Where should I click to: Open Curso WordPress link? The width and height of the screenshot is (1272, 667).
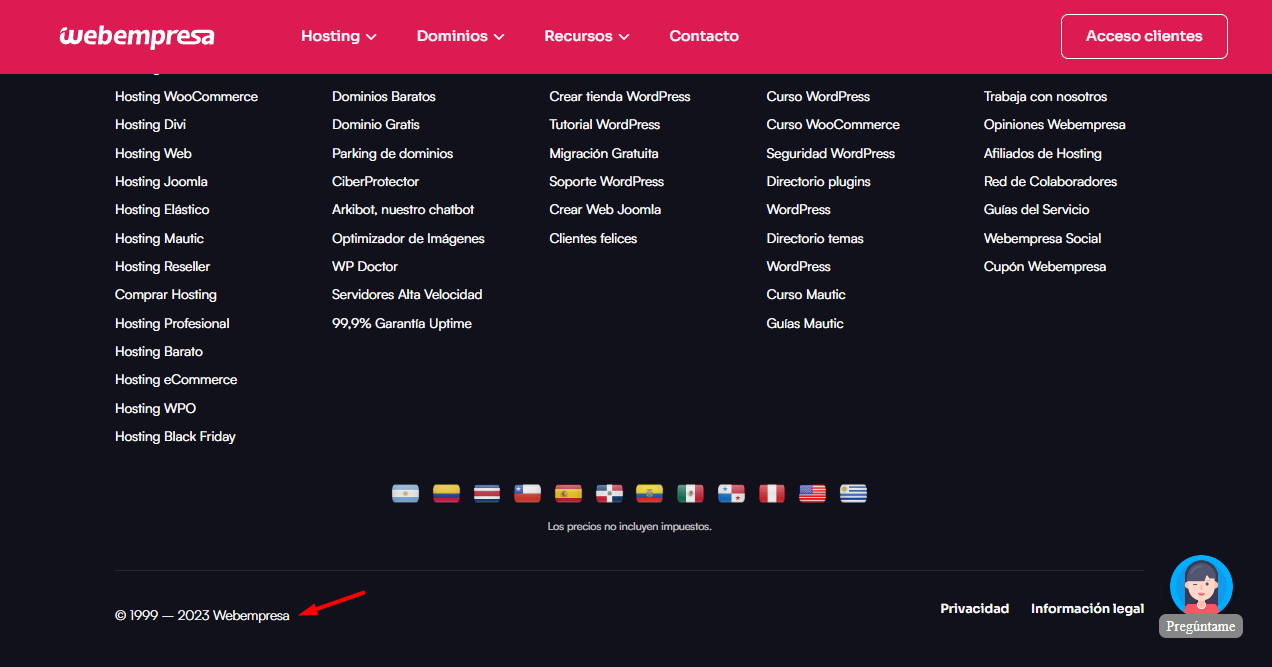[818, 97]
